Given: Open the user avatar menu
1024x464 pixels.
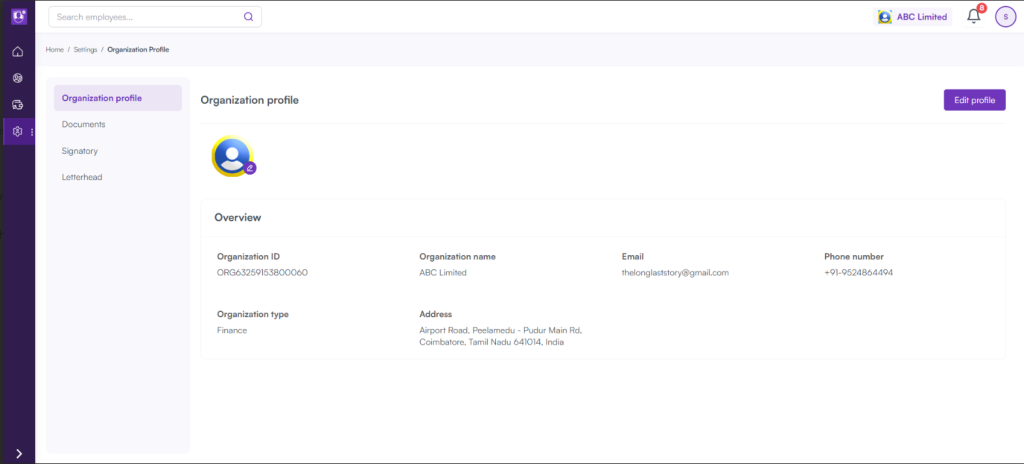Looking at the screenshot, I should pyautogui.click(x=1005, y=17).
